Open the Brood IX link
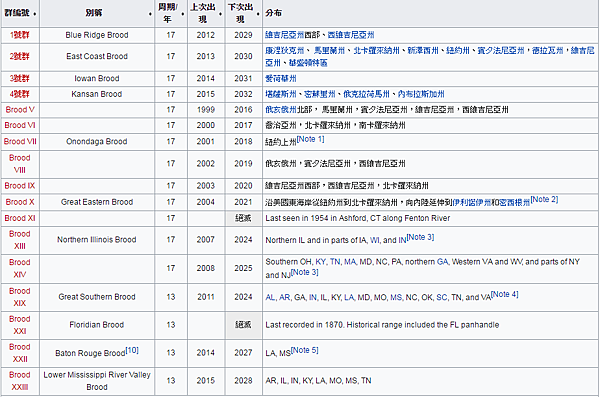This screenshot has height=397, width=600. [20, 186]
